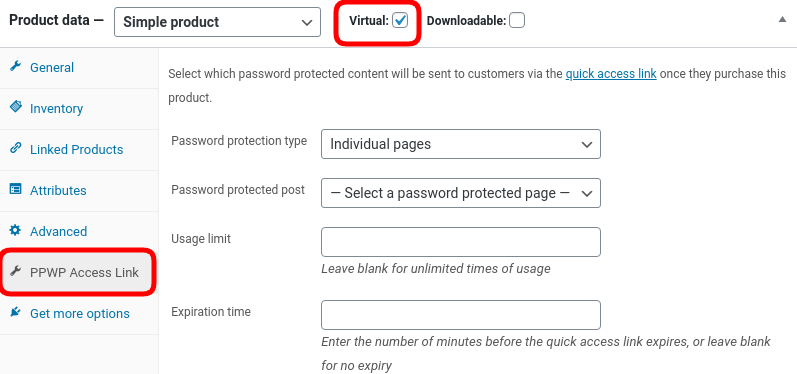The image size is (797, 374).
Task: Click the Advanced gear icon
Action: tap(16, 231)
